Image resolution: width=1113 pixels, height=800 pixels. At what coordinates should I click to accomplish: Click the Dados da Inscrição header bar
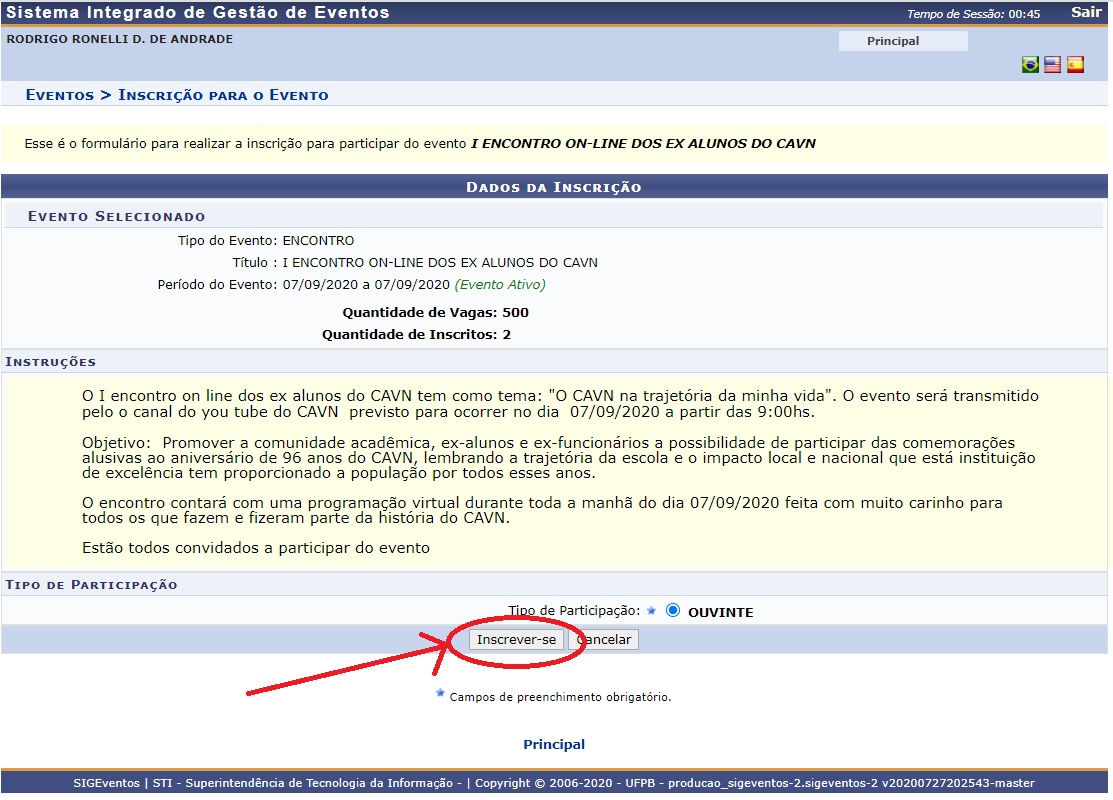(x=554, y=187)
